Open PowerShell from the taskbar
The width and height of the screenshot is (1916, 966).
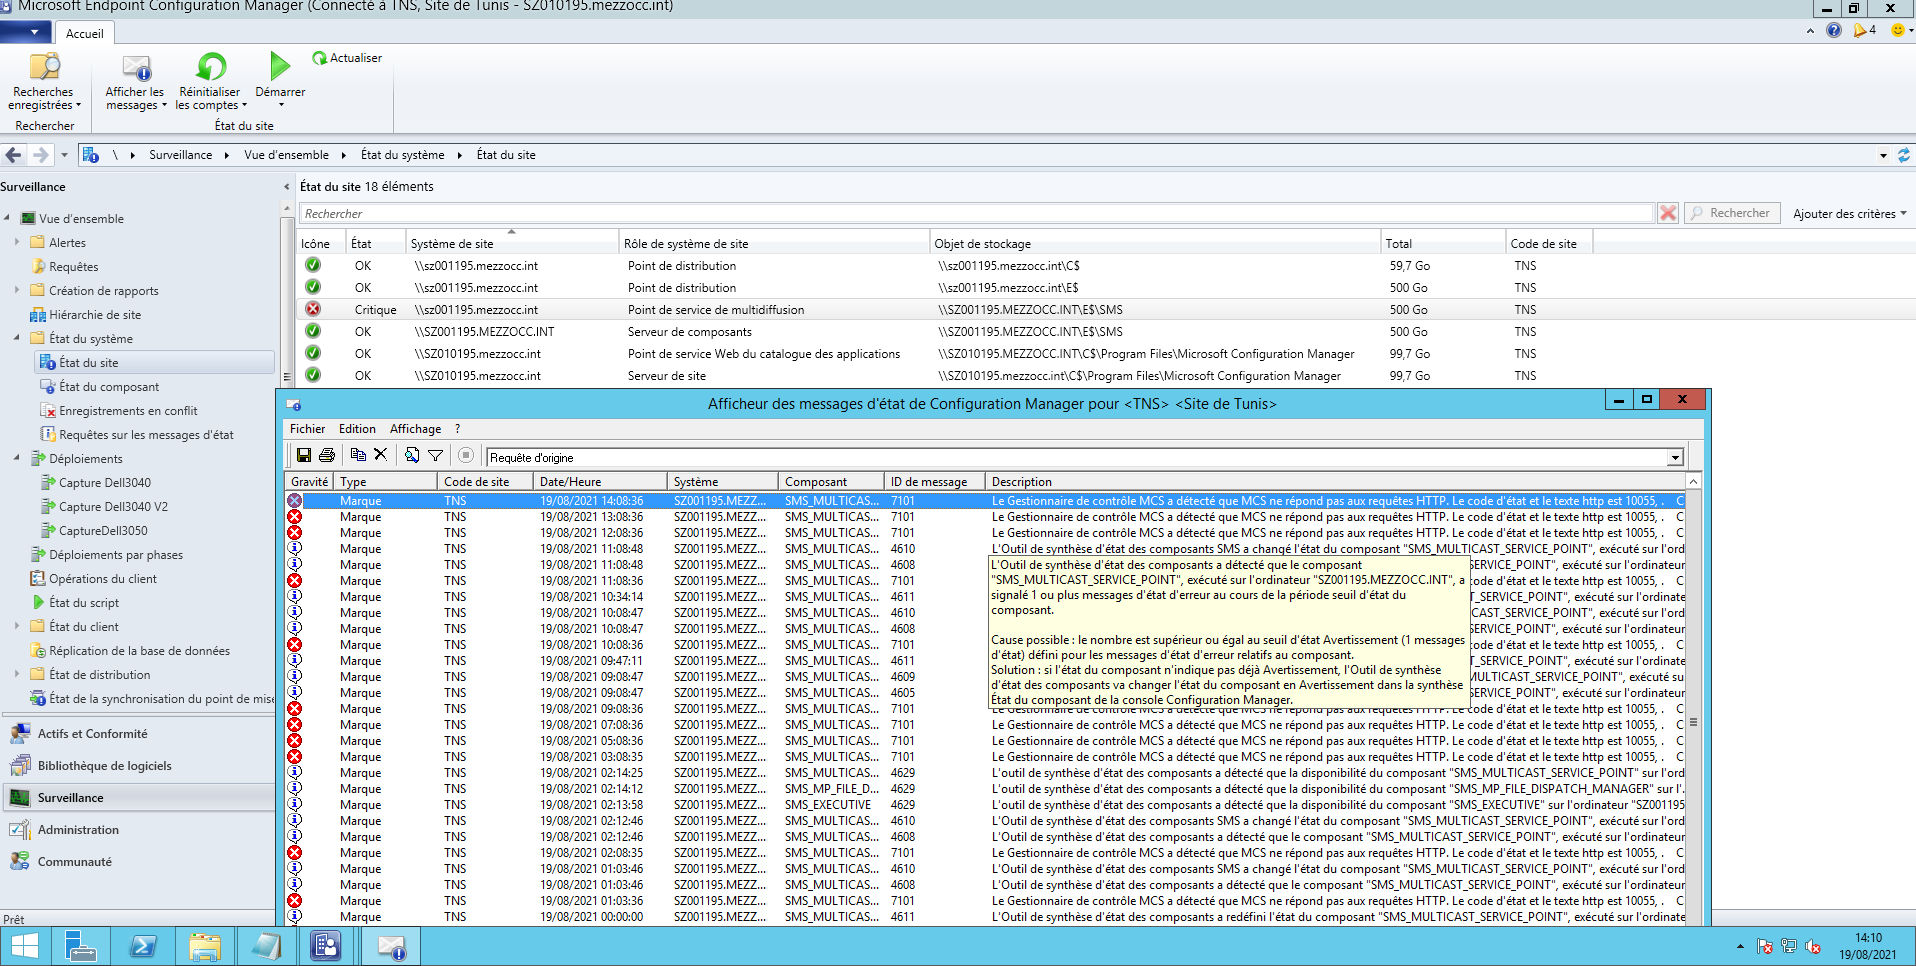pyautogui.click(x=142, y=946)
